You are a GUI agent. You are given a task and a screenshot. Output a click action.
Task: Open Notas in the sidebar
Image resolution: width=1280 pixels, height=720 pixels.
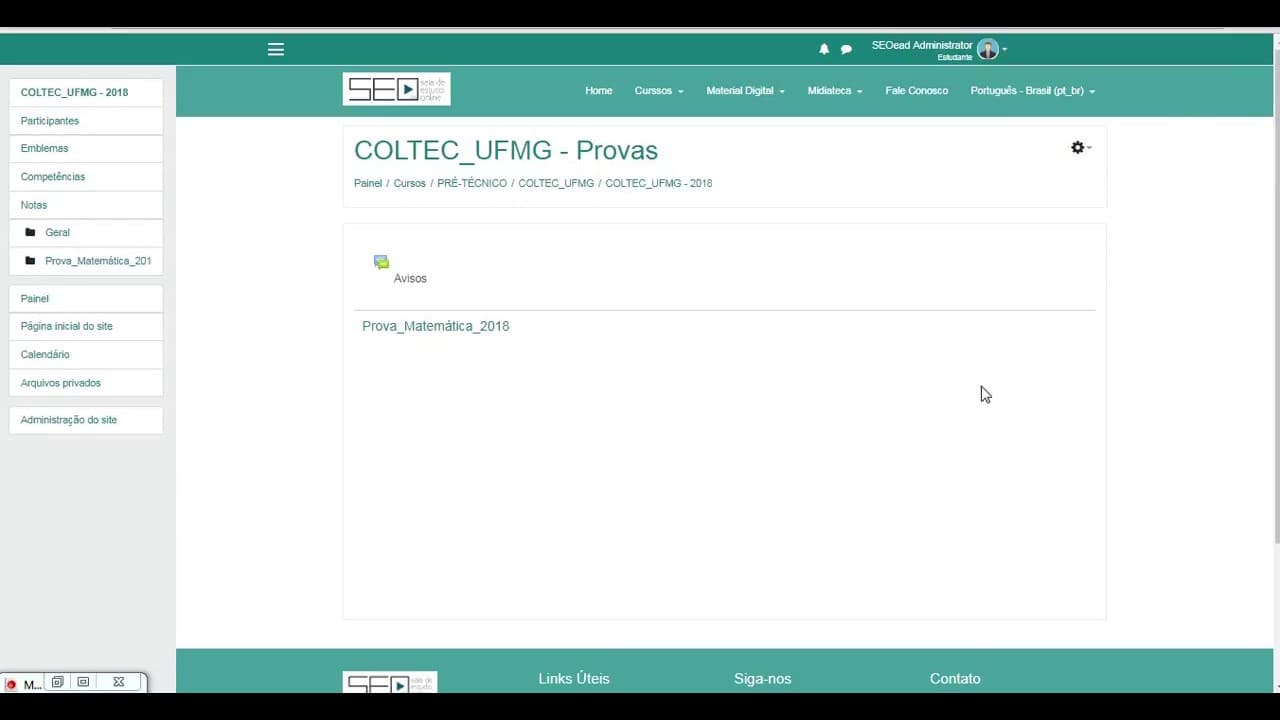pos(86,205)
